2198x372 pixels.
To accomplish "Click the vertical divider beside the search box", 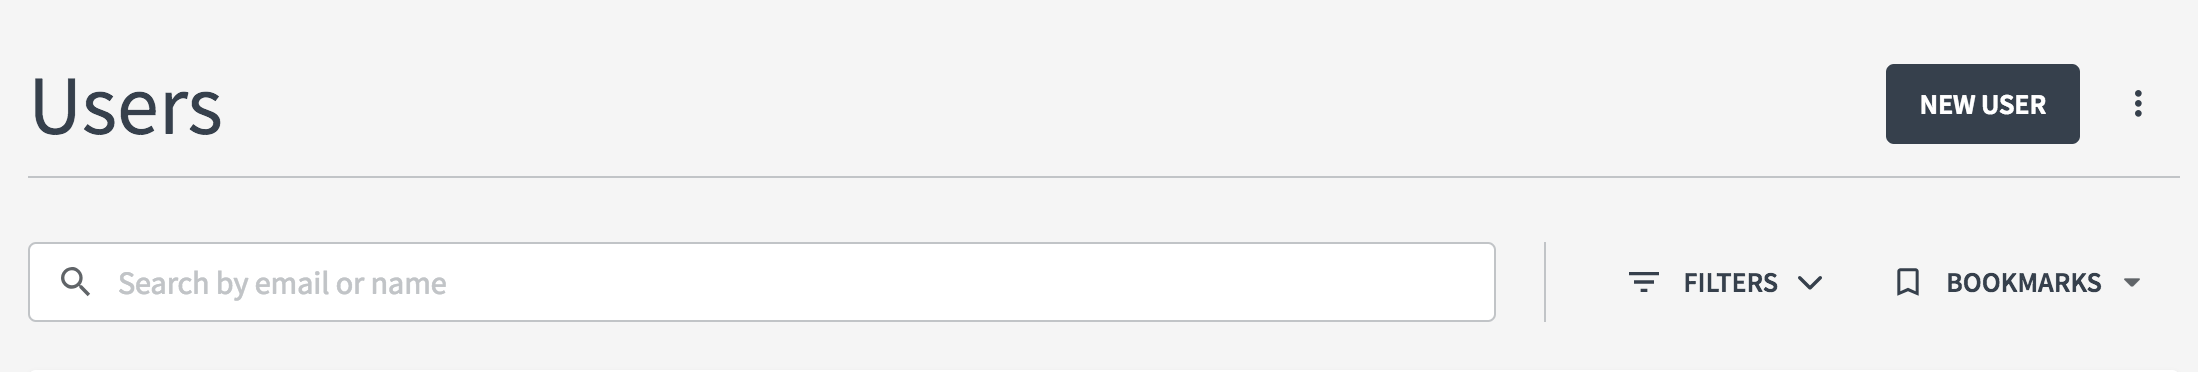I will pos(1545,282).
